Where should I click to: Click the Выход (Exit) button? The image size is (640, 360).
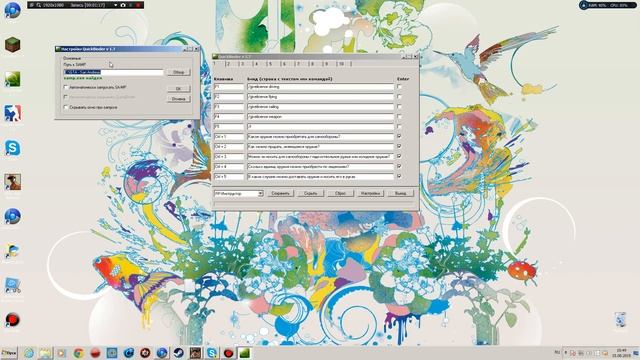click(x=400, y=193)
